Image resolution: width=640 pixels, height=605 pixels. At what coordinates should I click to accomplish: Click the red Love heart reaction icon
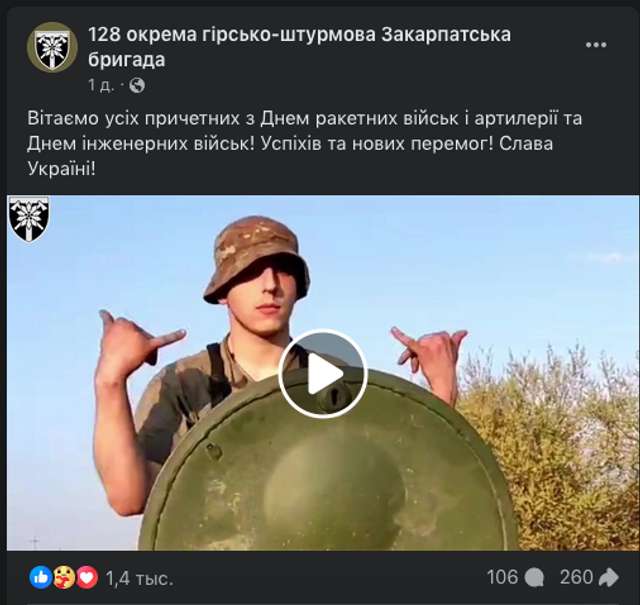tap(87, 578)
